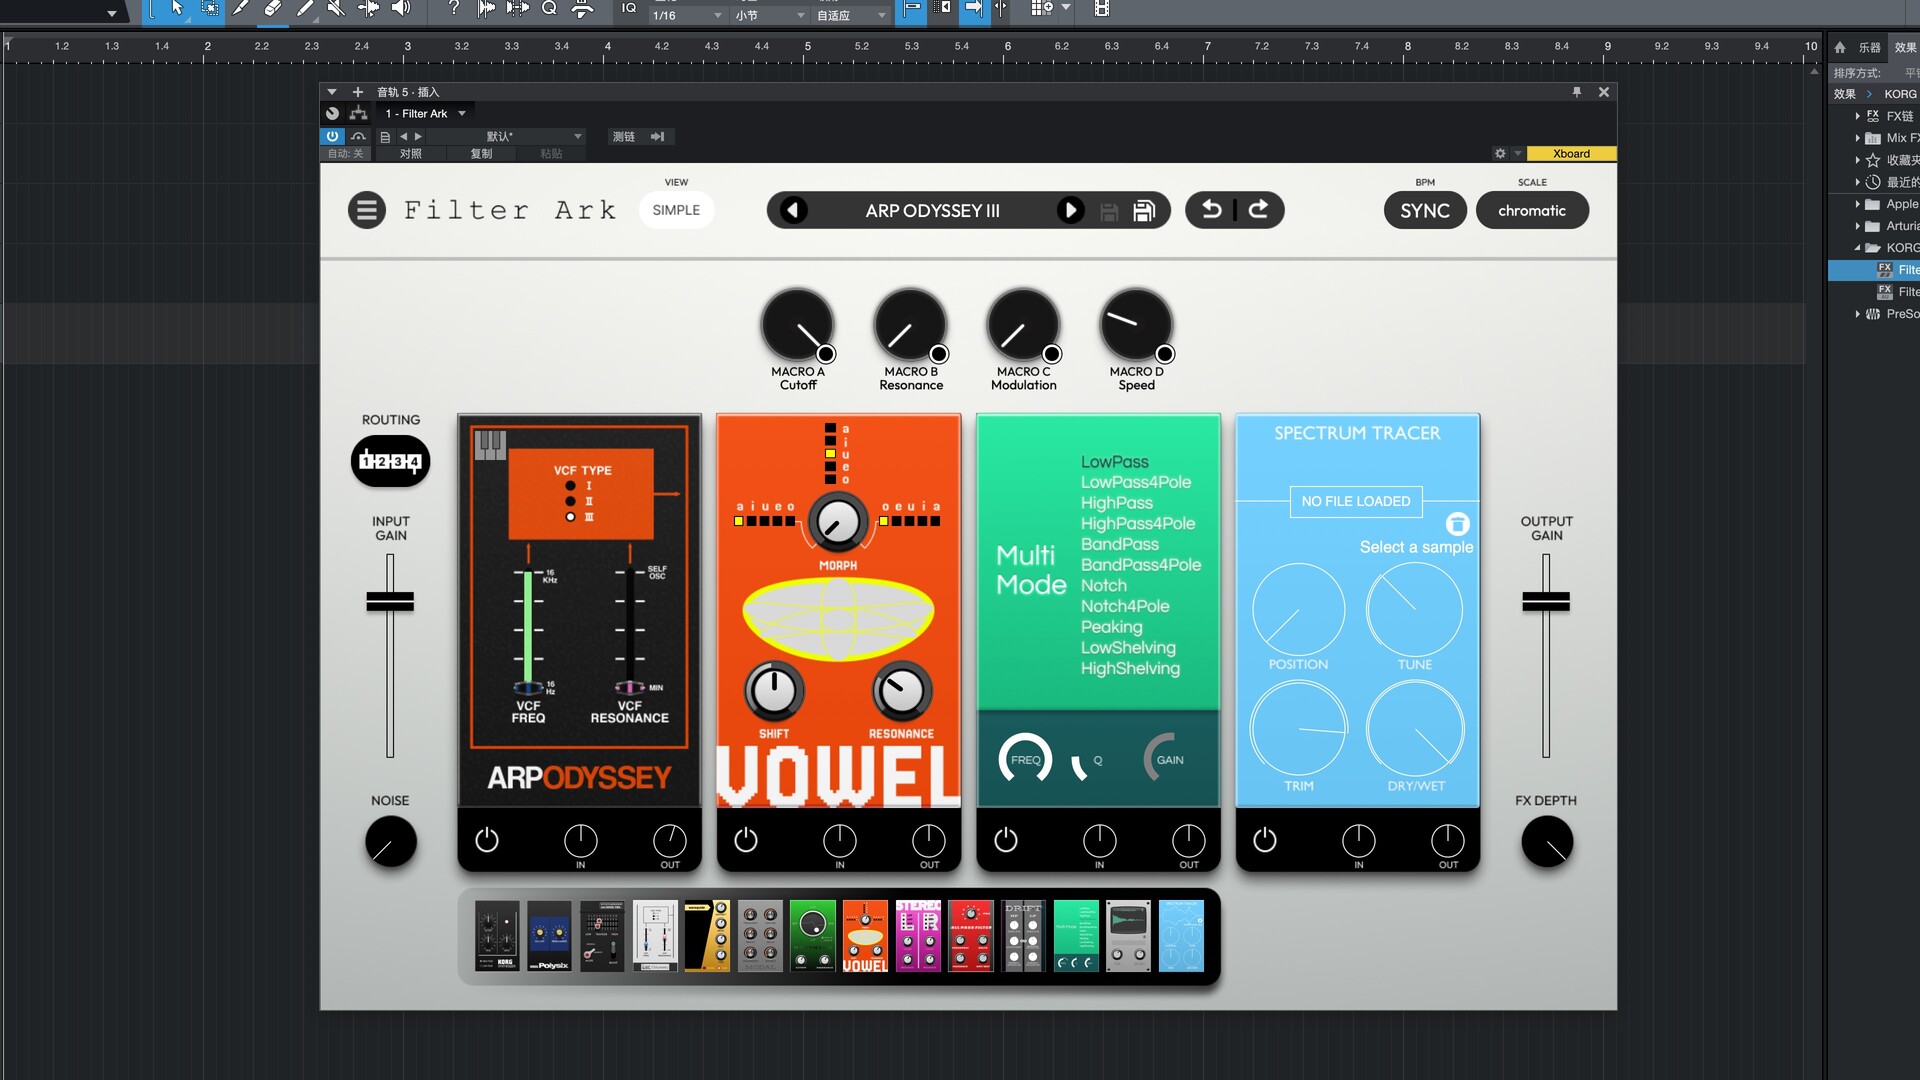Viewport: 1920px width, 1080px height.
Task: Toggle ARP Odyssey filter power button
Action: click(x=487, y=840)
